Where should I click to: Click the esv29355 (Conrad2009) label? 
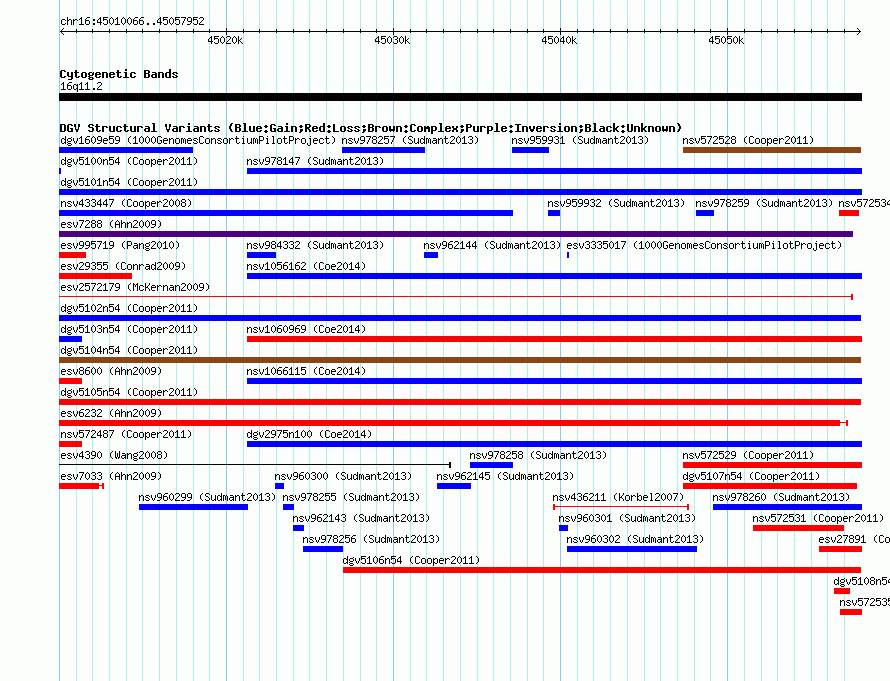123,266
